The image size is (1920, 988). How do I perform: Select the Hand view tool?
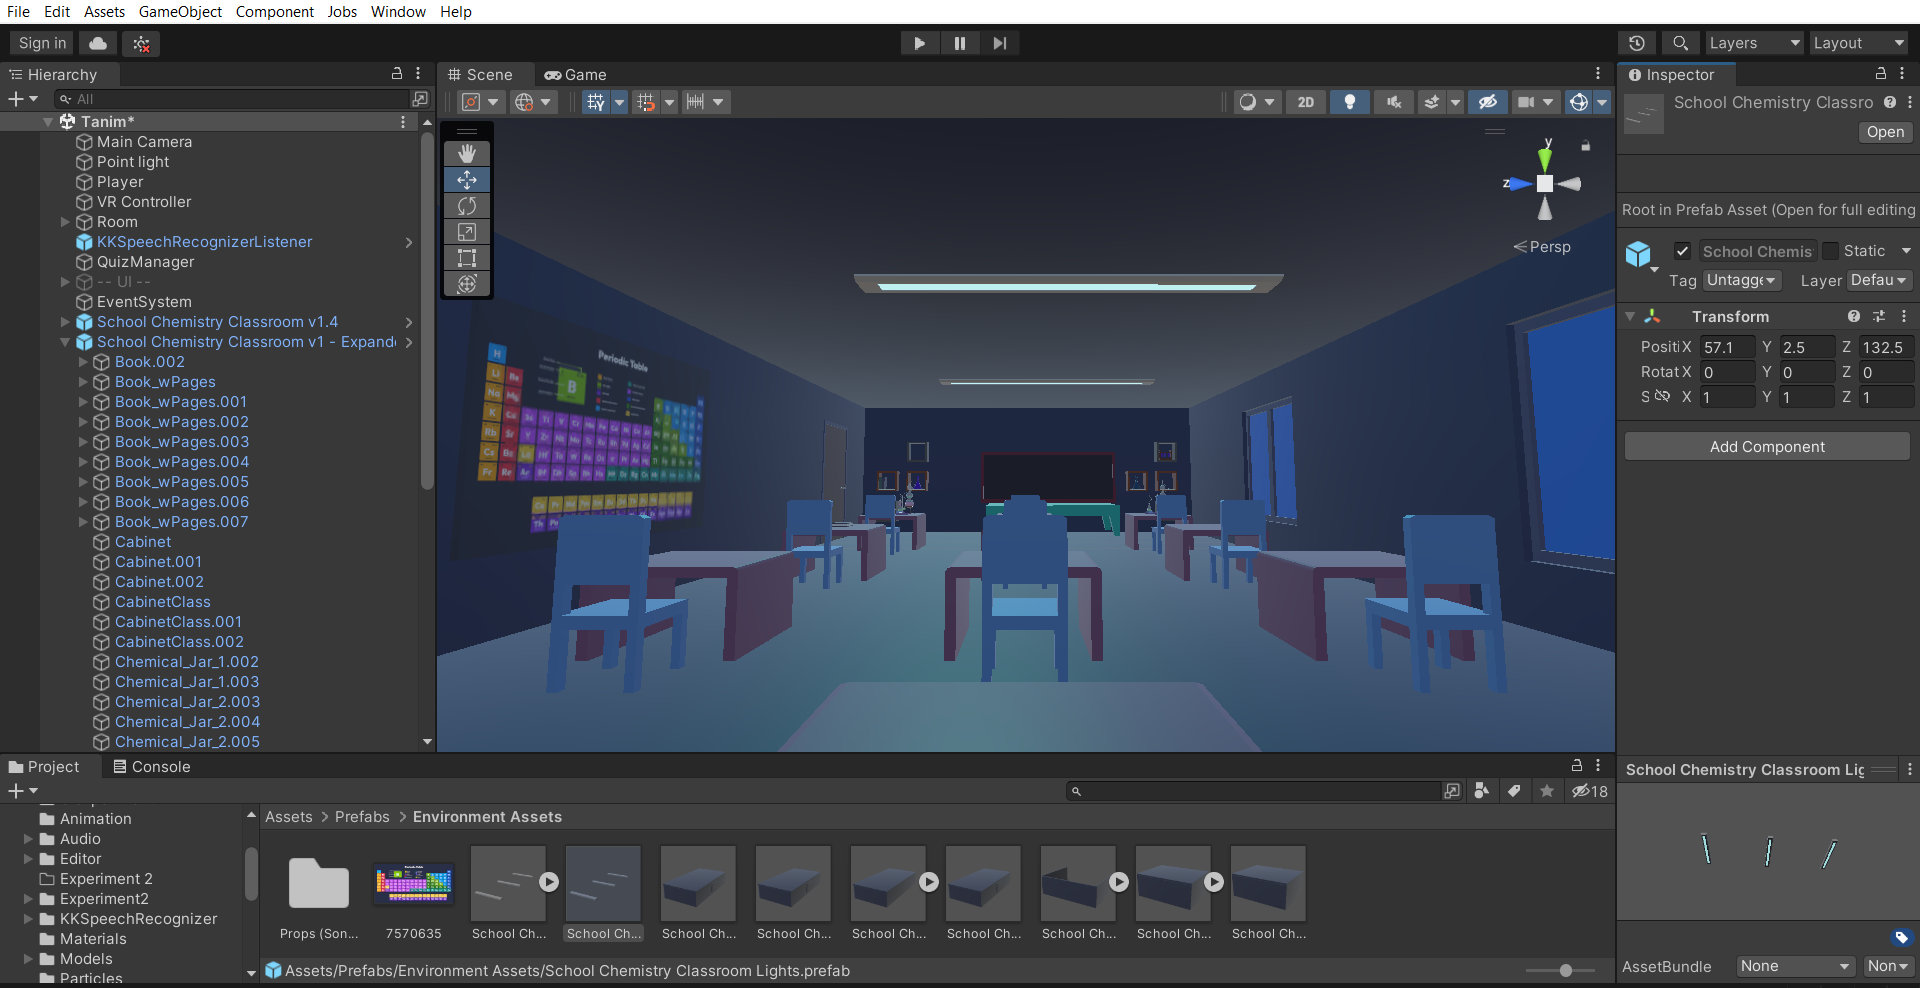(467, 153)
